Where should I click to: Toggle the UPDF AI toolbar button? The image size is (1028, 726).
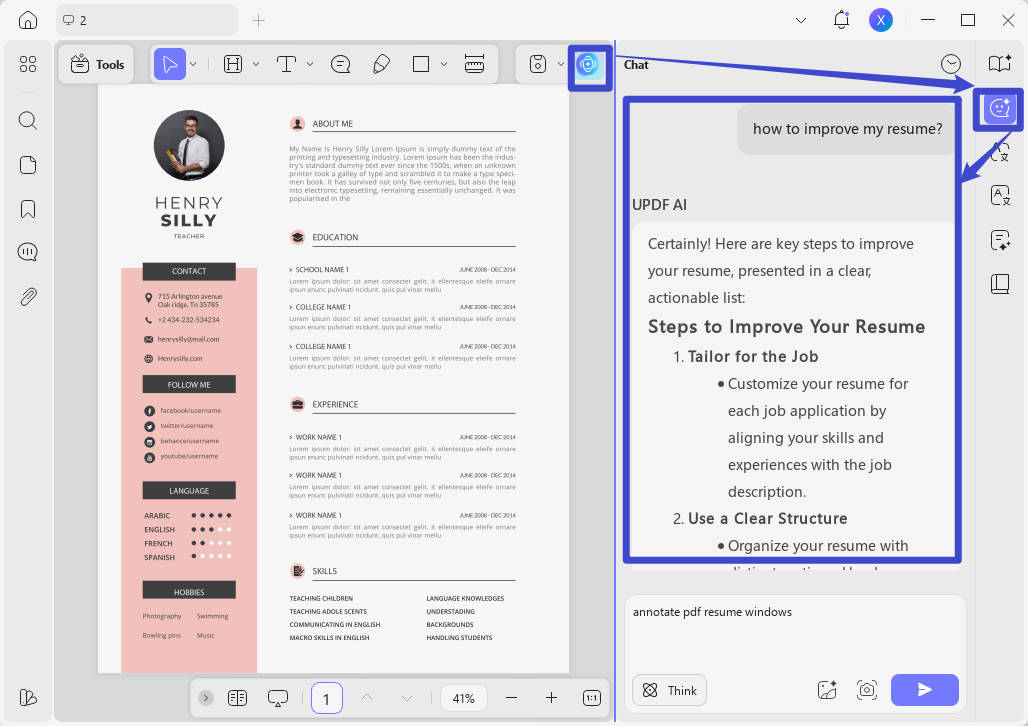coord(587,64)
